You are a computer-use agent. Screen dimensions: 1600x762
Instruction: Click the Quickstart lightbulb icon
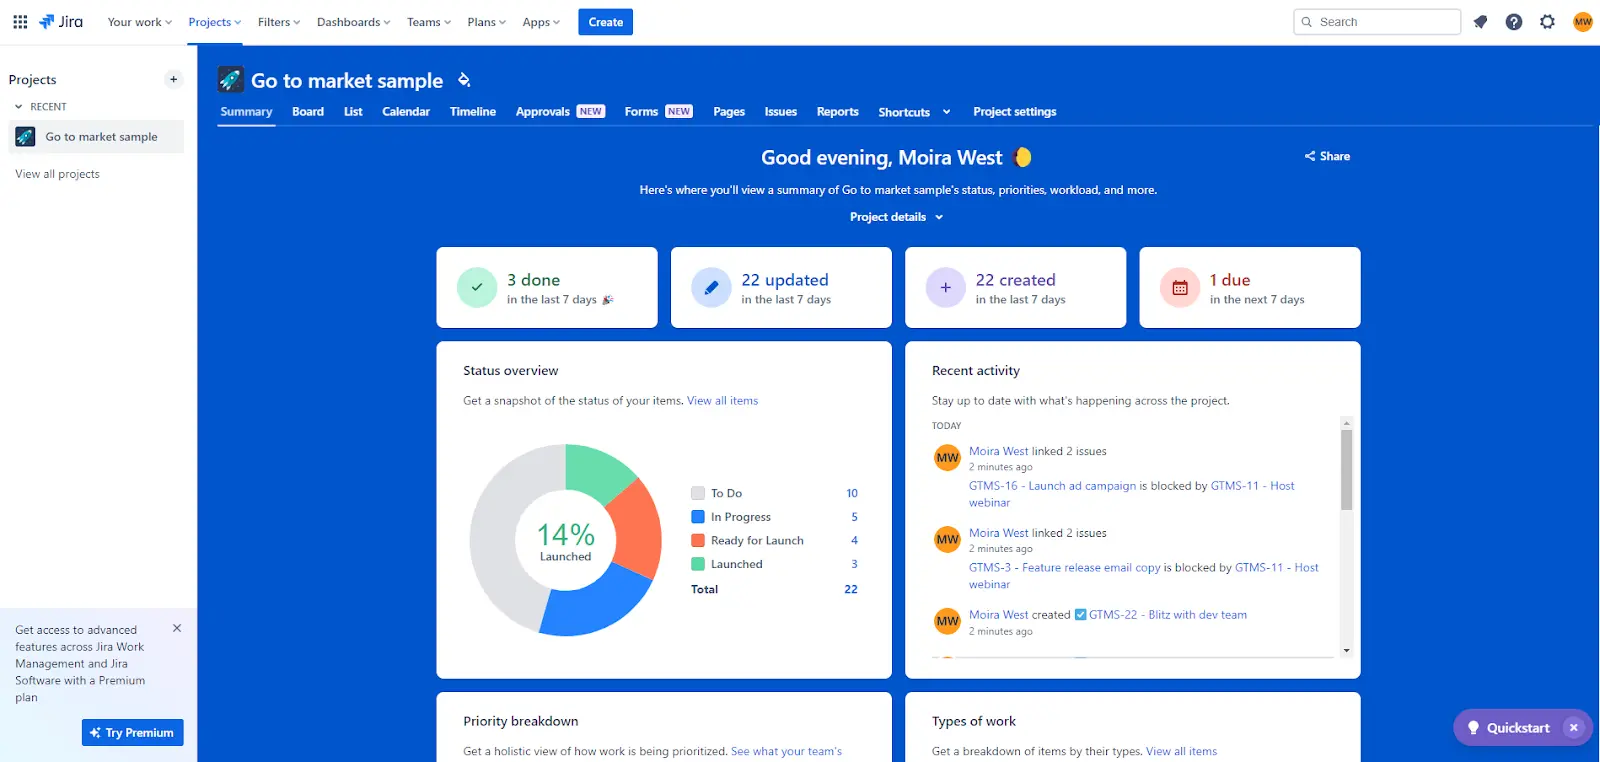point(1473,728)
